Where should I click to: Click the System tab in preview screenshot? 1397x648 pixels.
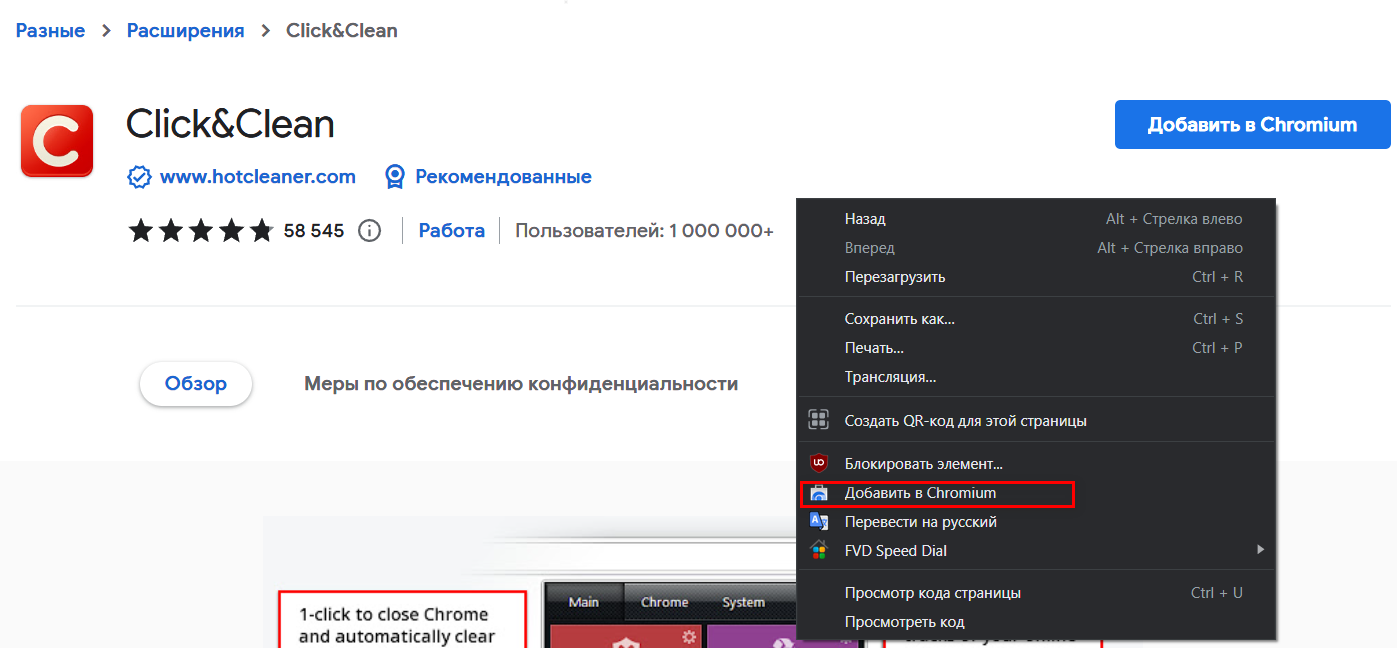(x=744, y=602)
